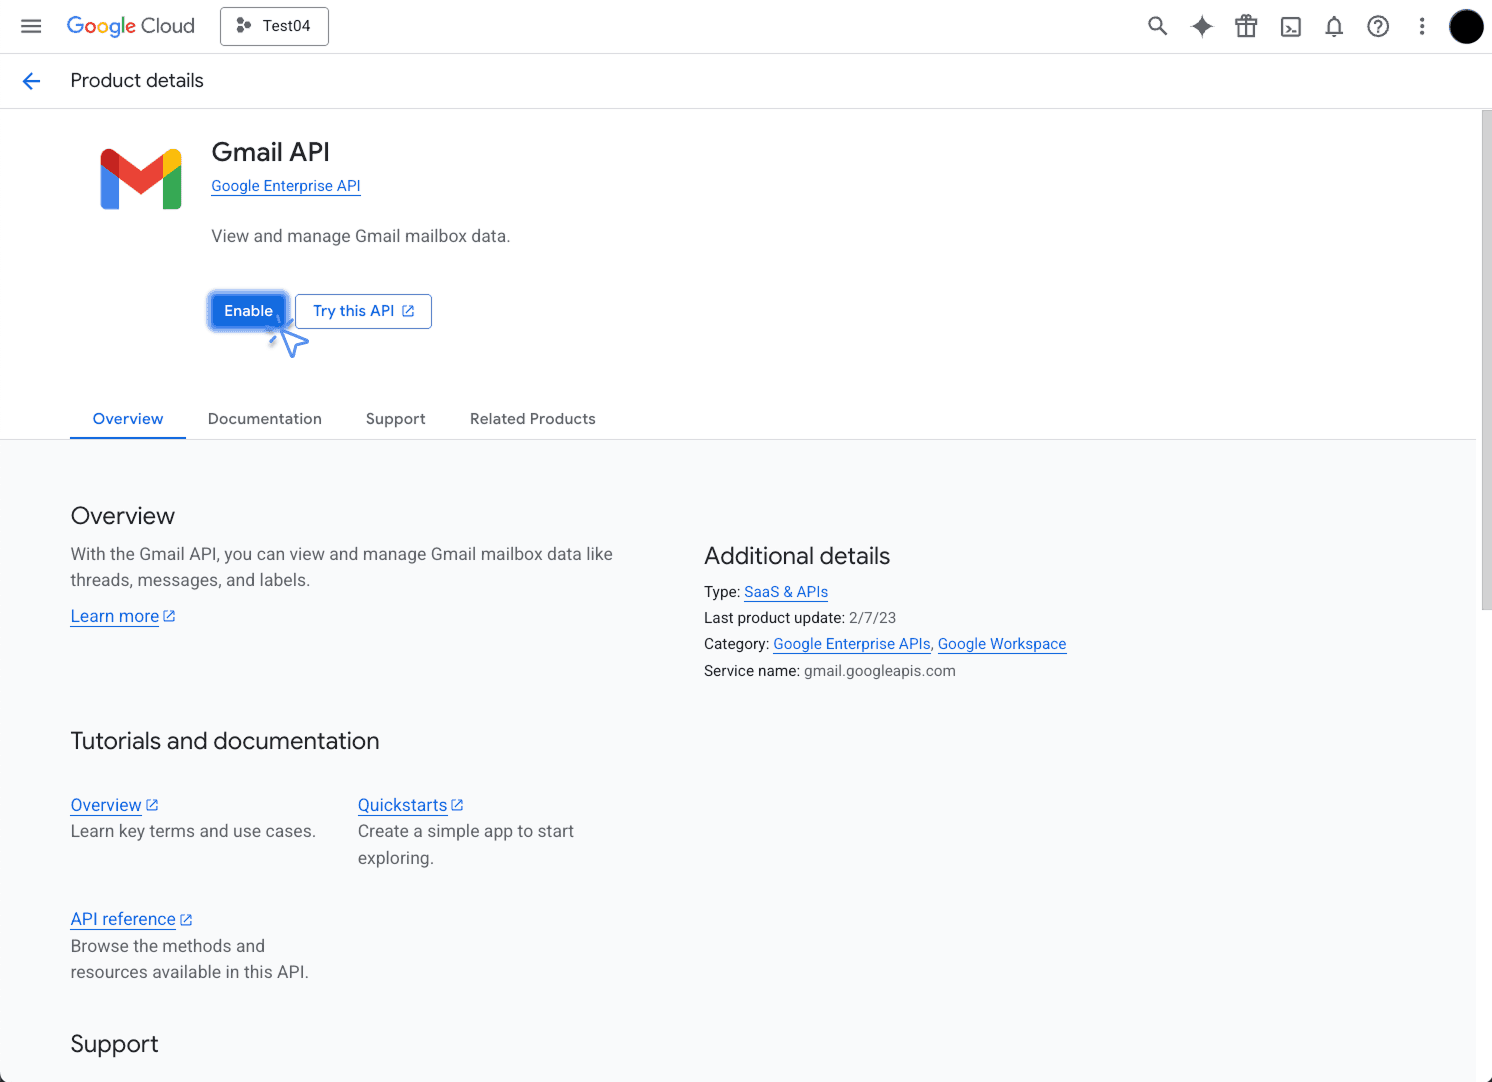Click 'View and manage Gmail mailbox data.' text
Image resolution: width=1492 pixels, height=1082 pixels.
pyautogui.click(x=361, y=236)
